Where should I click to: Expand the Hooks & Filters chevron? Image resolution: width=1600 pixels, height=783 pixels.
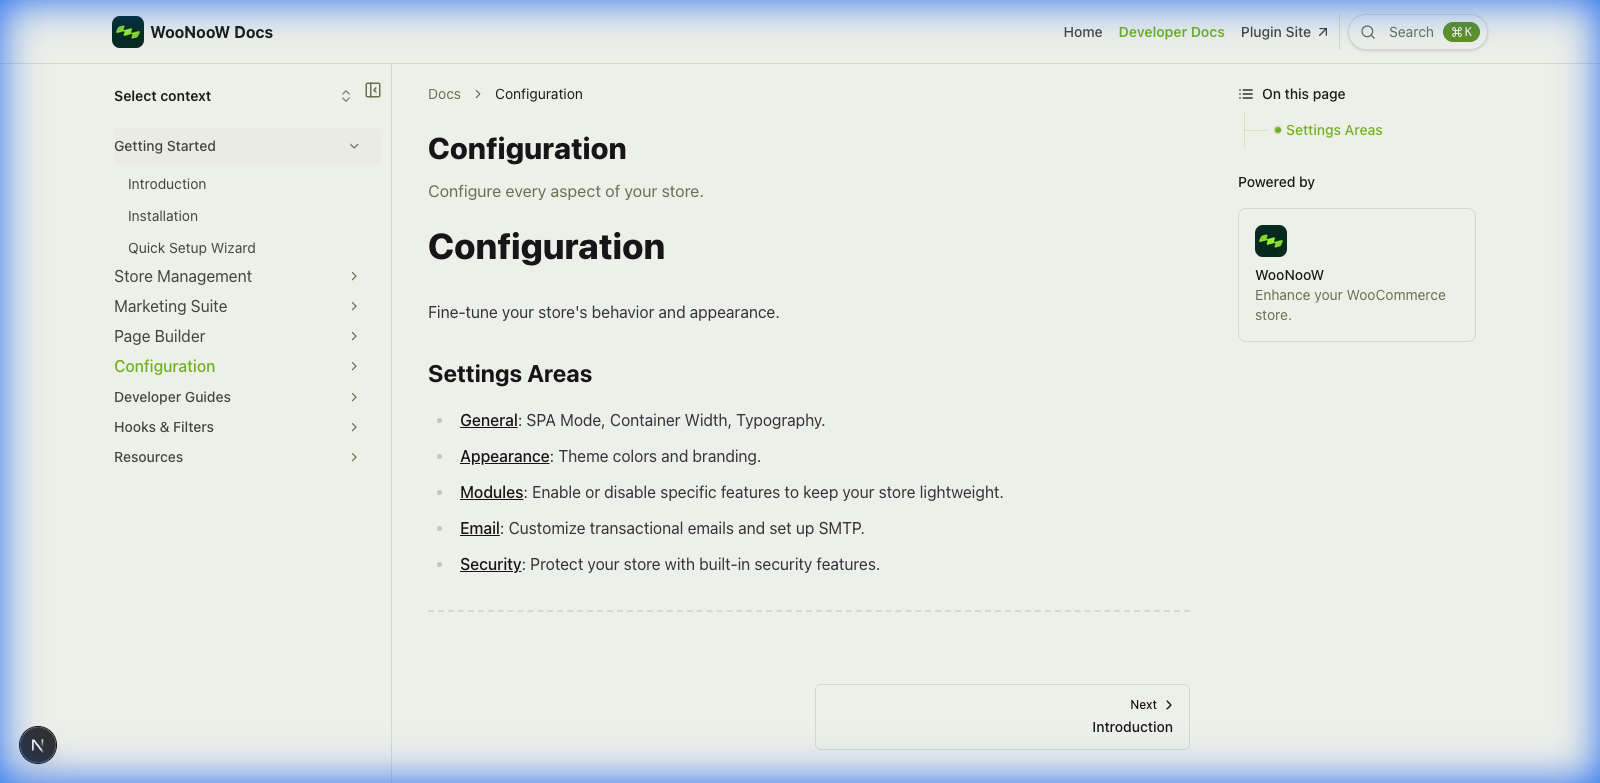tap(354, 427)
